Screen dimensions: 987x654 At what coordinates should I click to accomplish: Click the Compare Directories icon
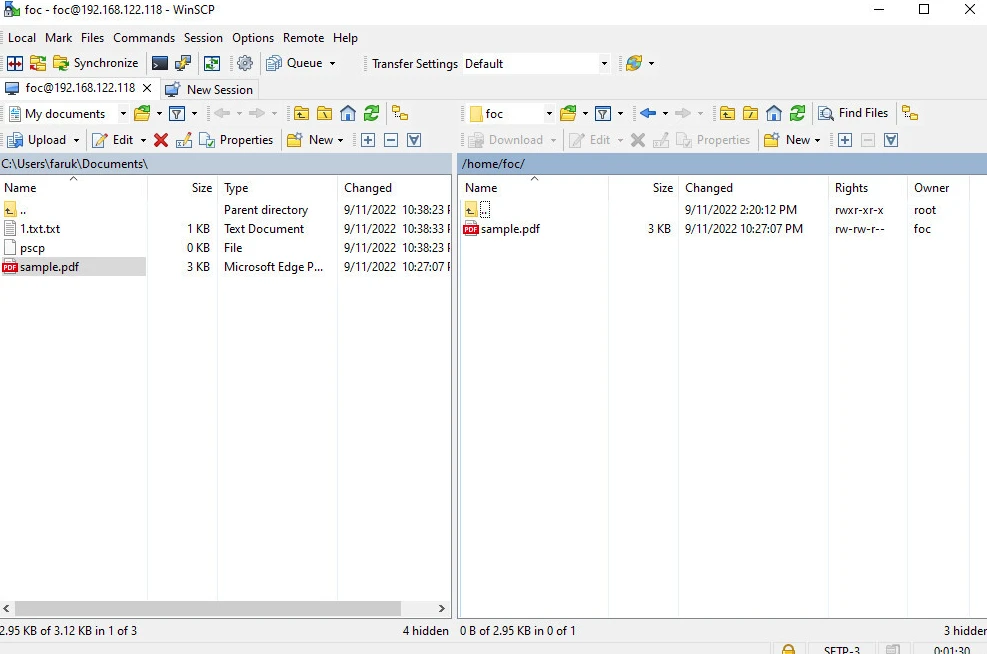(15, 63)
